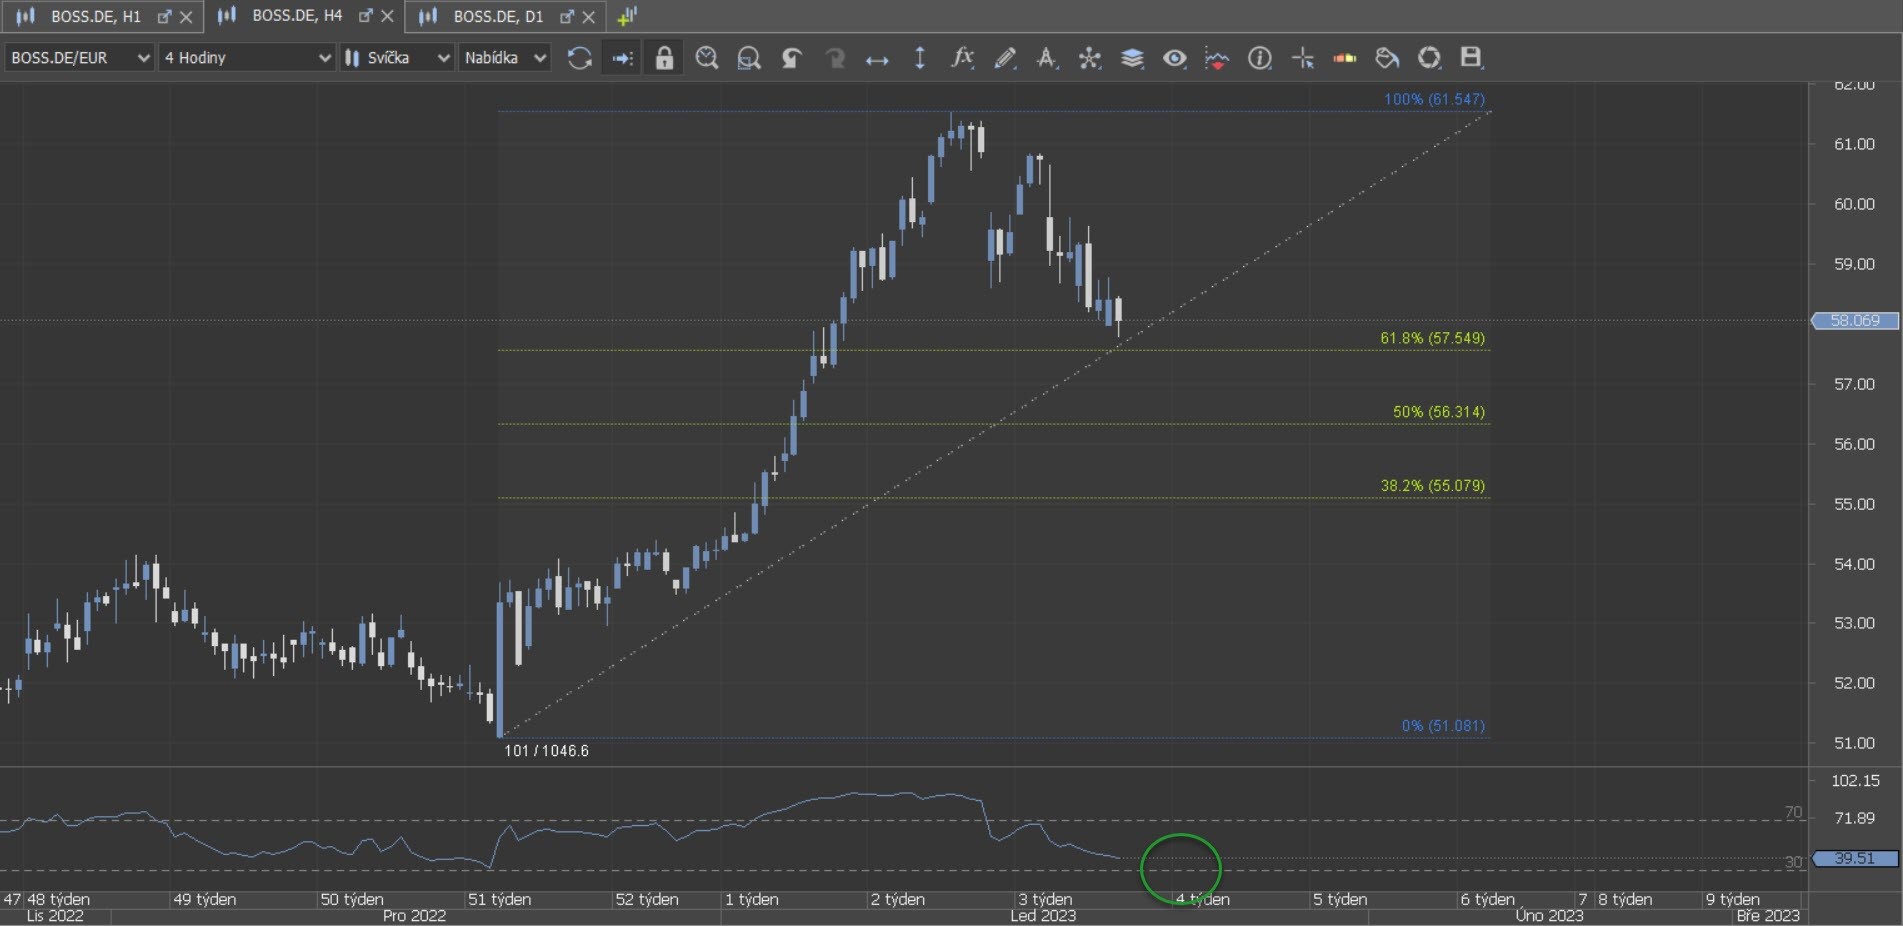
Task: Click the refresh chart icon
Action: click(x=579, y=58)
